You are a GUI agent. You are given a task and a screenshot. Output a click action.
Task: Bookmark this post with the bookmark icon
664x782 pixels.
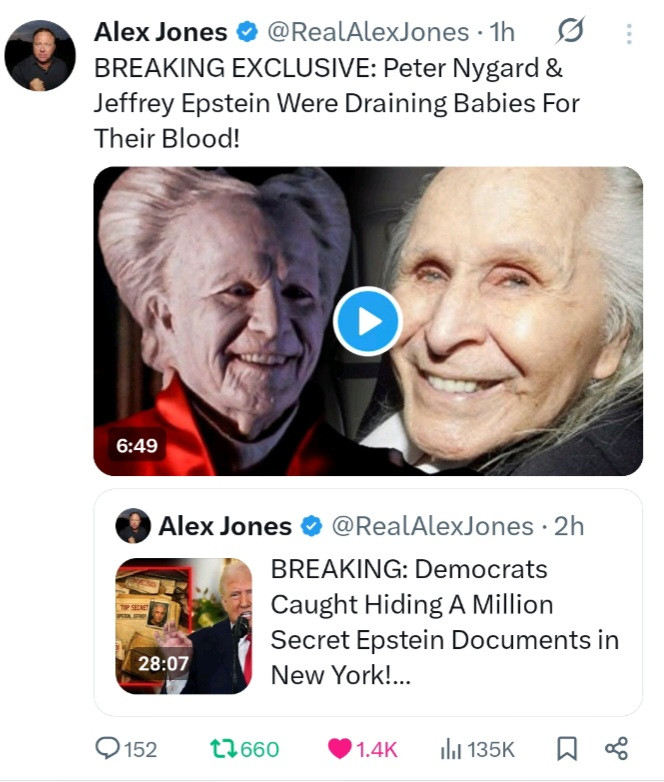coord(566,749)
